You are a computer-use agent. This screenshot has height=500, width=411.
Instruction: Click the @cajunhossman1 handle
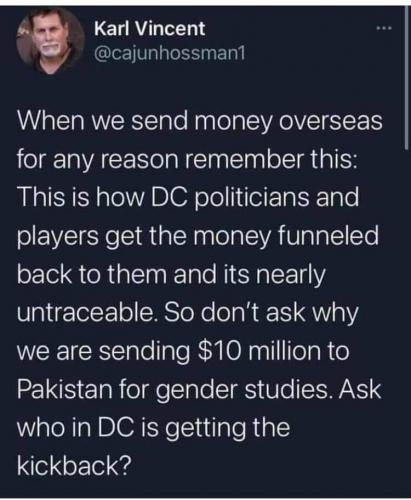tap(170, 53)
